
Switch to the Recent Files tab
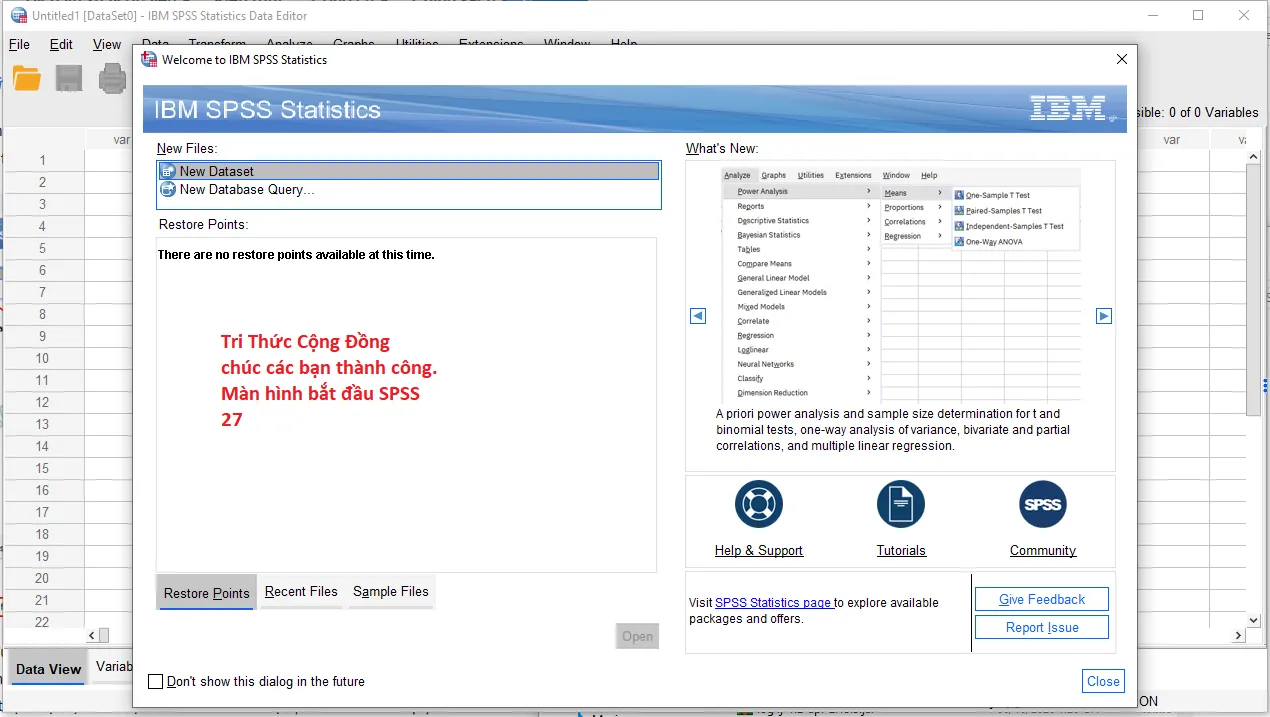(301, 592)
